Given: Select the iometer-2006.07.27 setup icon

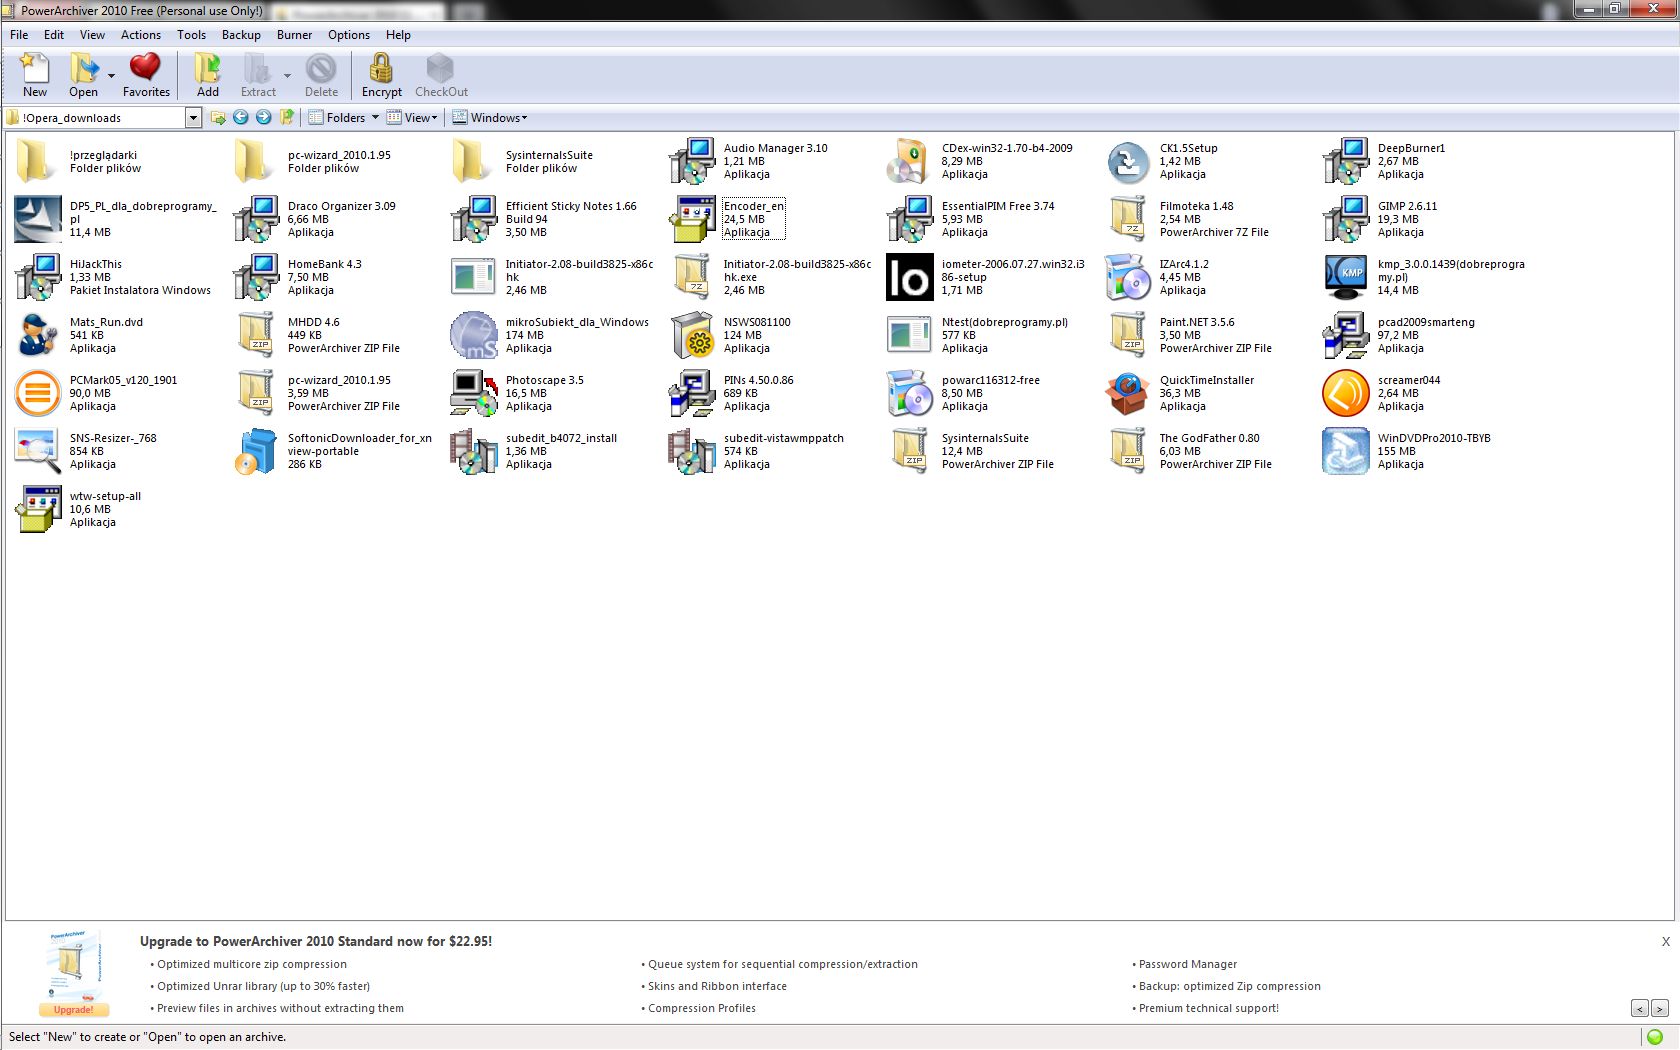Looking at the screenshot, I should coord(909,277).
